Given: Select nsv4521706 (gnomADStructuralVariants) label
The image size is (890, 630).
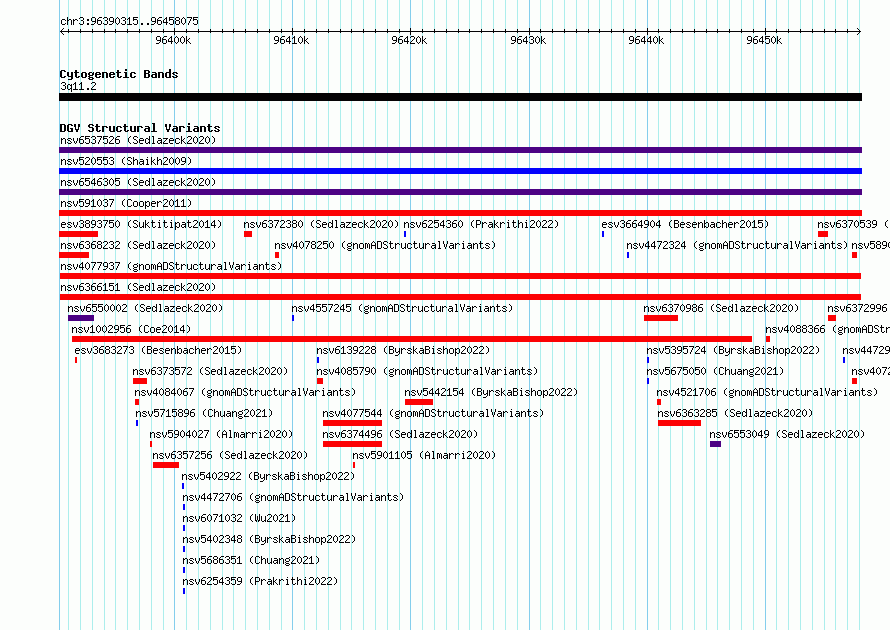Looking at the screenshot, I should pyautogui.click(x=767, y=392).
